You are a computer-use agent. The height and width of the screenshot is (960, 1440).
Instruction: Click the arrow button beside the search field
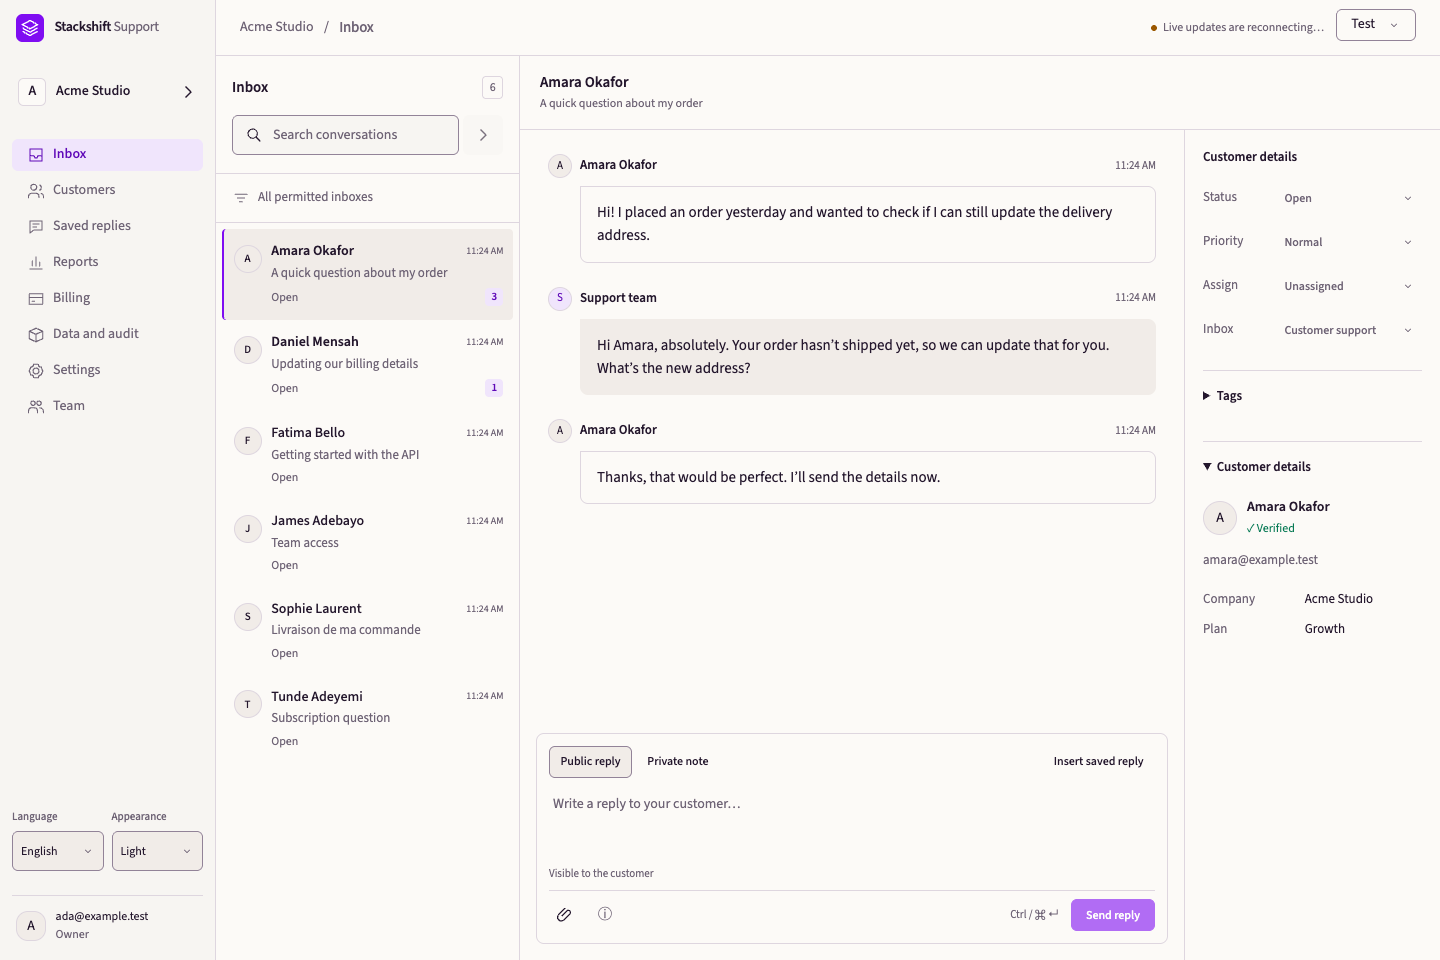click(483, 135)
